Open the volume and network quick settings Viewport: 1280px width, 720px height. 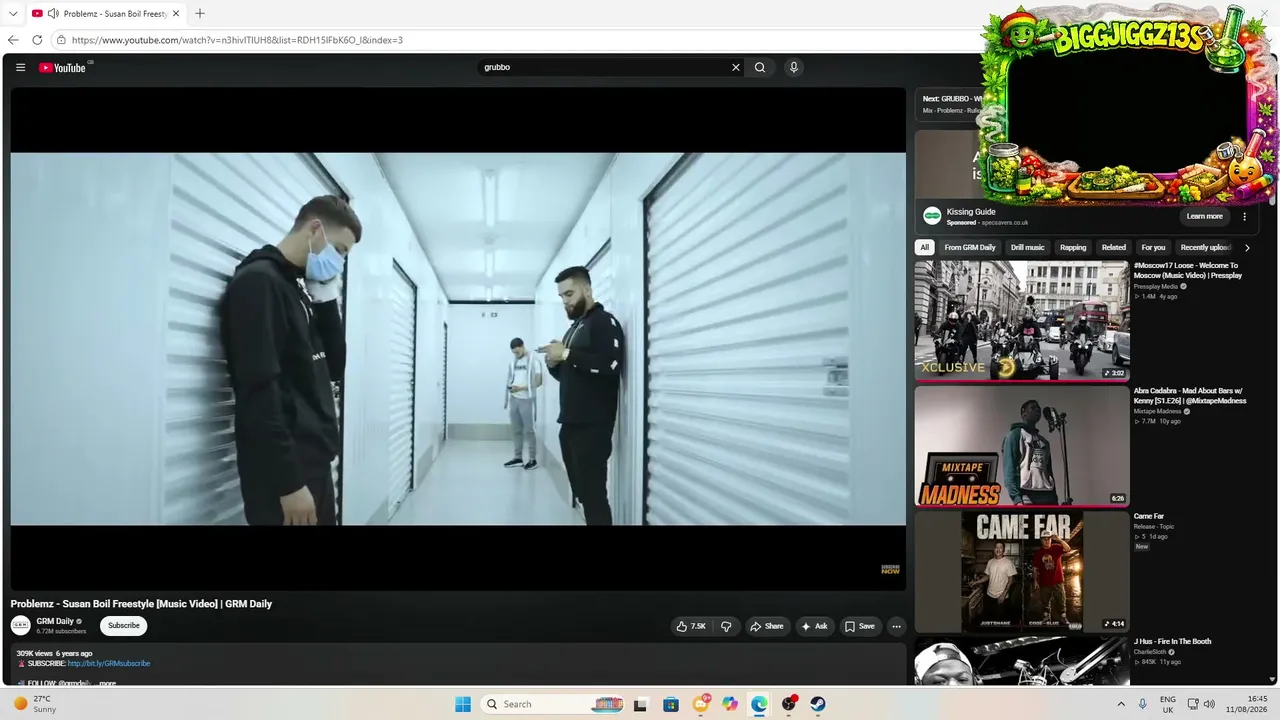1201,704
